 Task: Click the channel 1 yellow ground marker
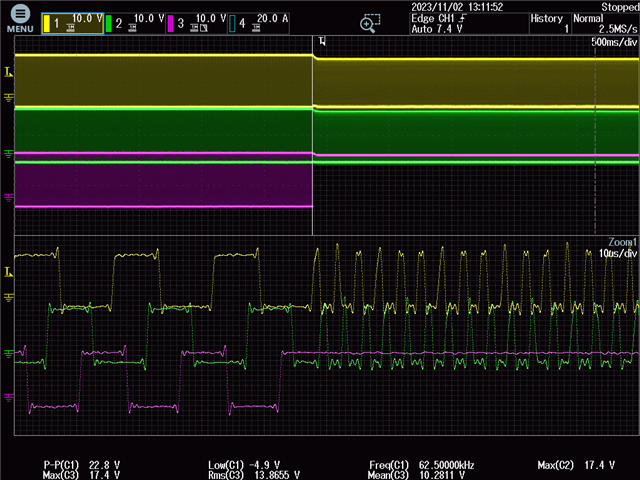(9, 97)
